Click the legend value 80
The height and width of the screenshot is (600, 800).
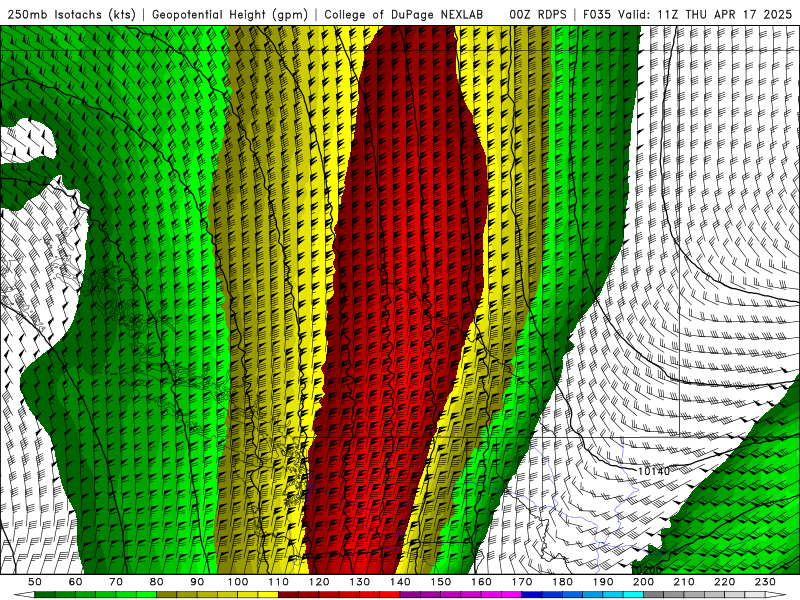tap(156, 582)
